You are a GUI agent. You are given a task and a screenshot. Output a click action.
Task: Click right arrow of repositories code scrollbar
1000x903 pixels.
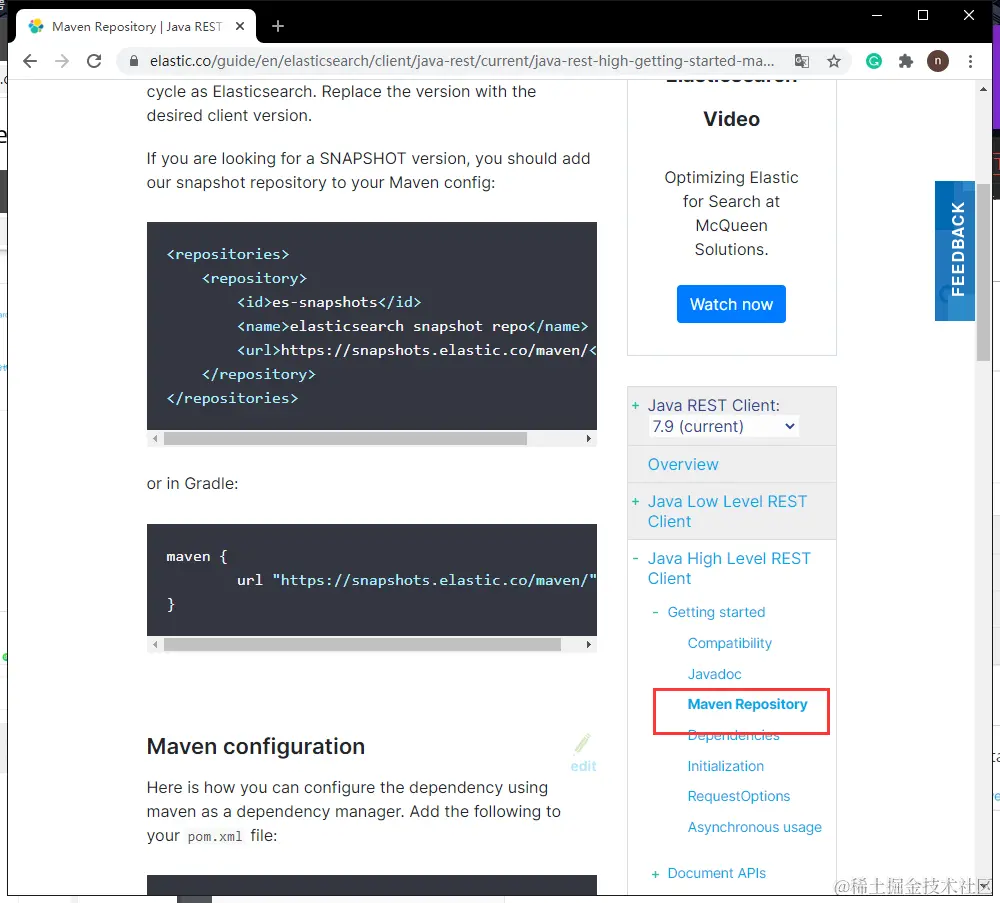click(589, 439)
